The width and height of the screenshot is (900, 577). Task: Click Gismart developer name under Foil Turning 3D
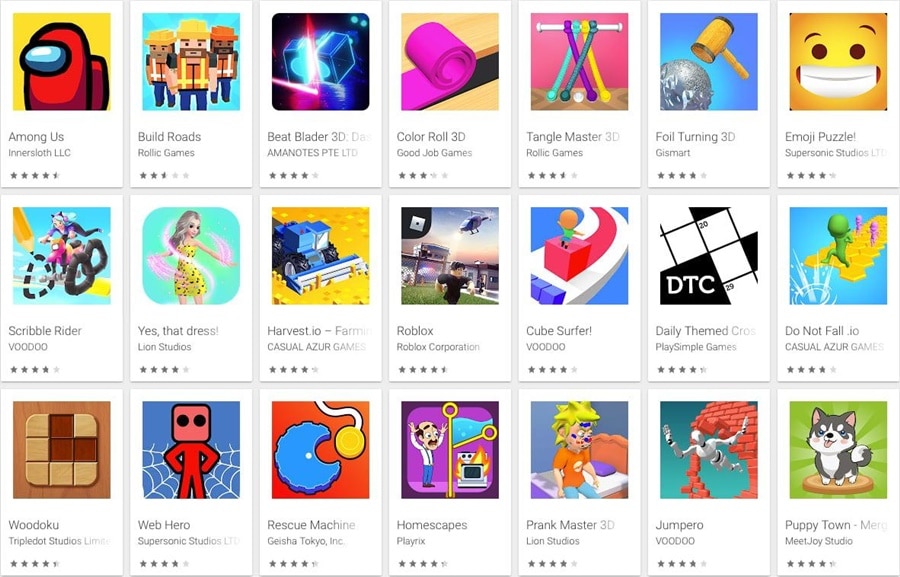point(673,153)
